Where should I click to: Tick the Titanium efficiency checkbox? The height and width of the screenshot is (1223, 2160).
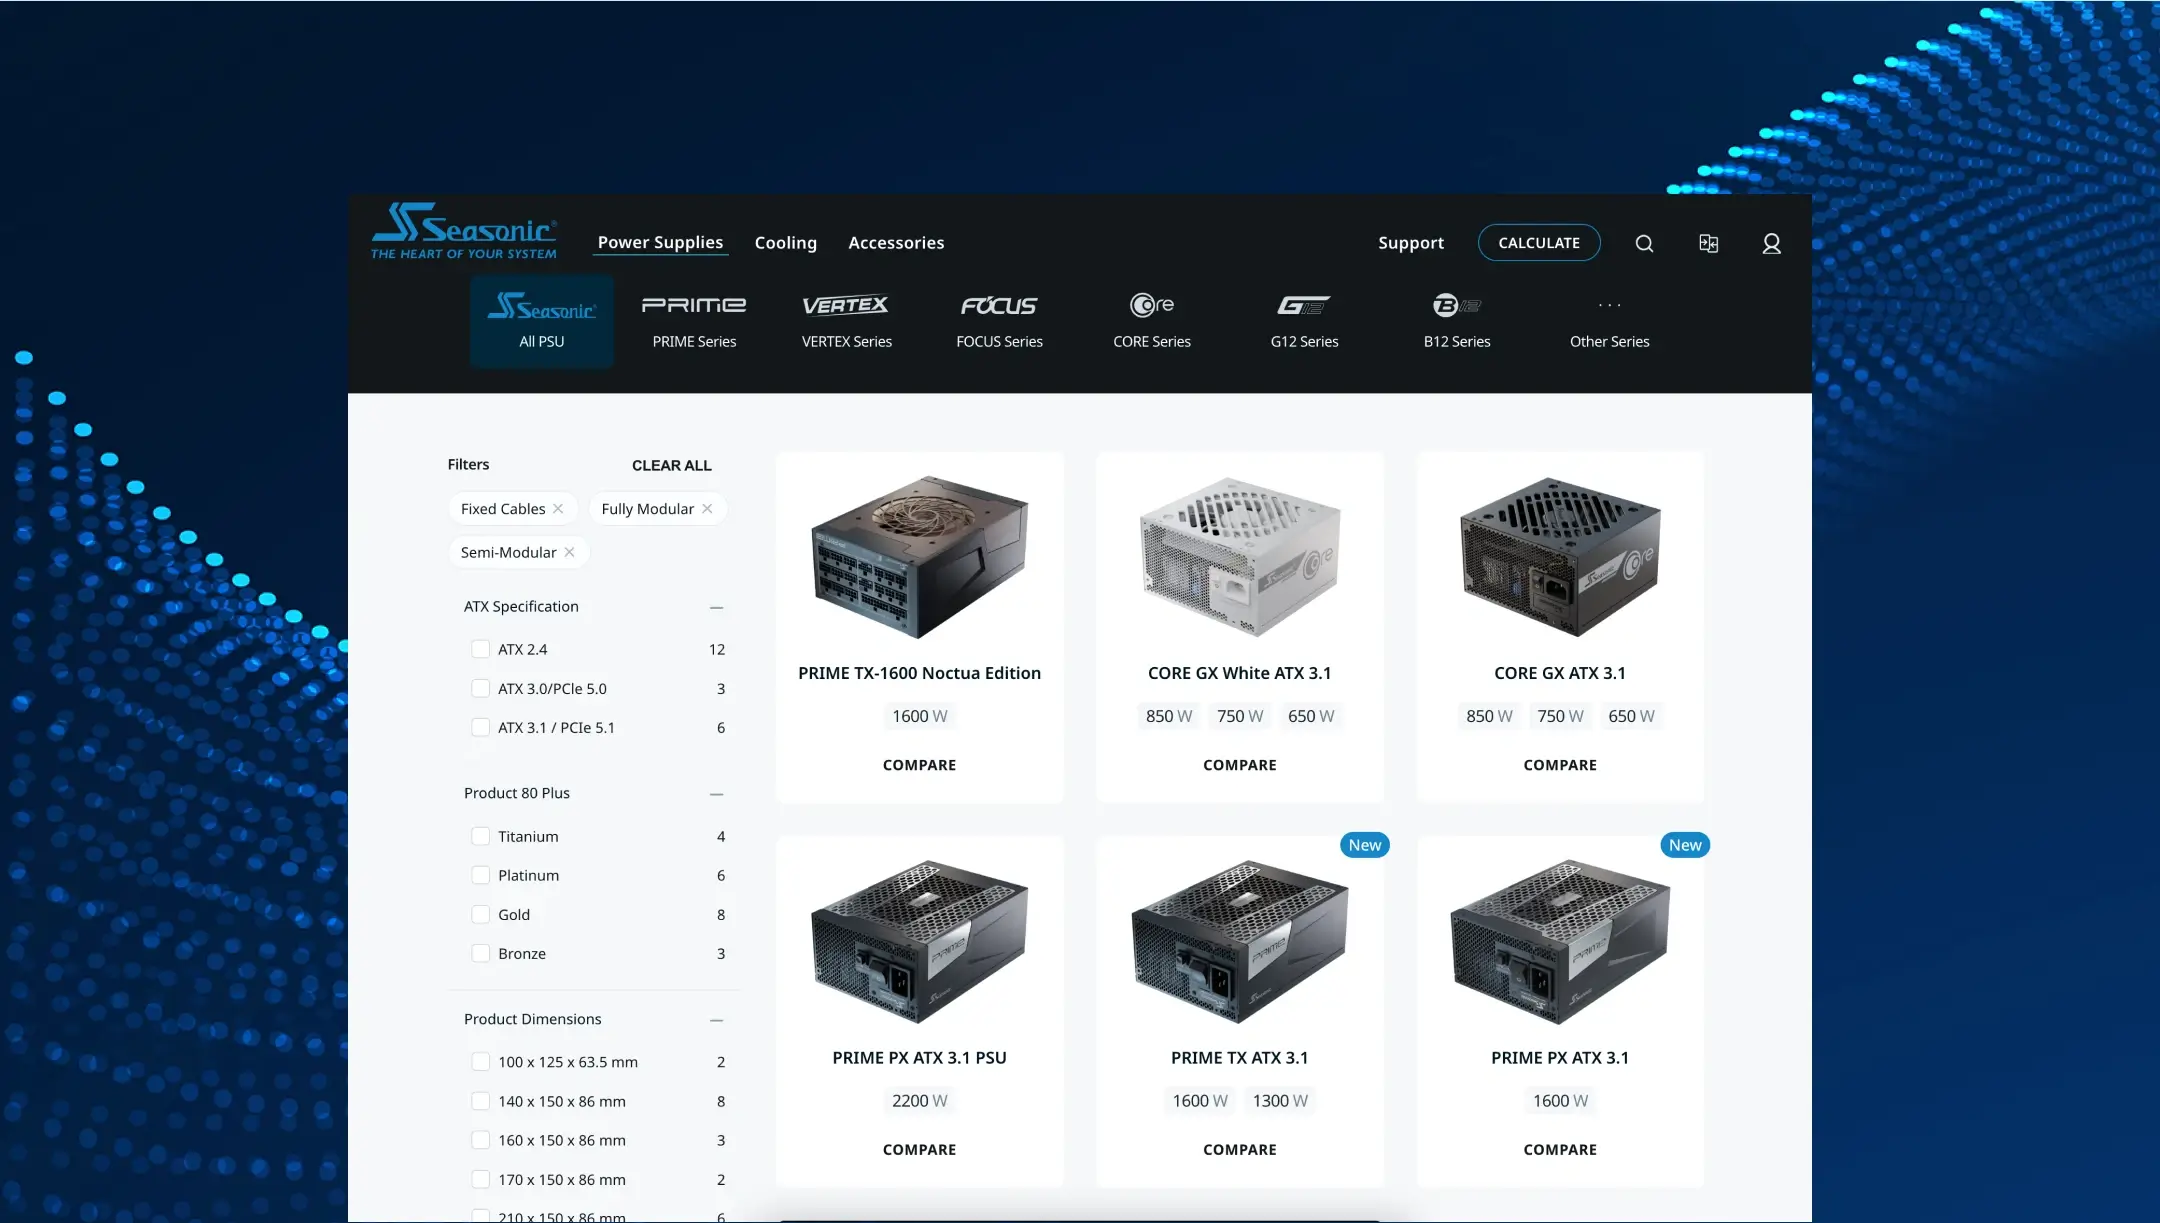click(481, 836)
